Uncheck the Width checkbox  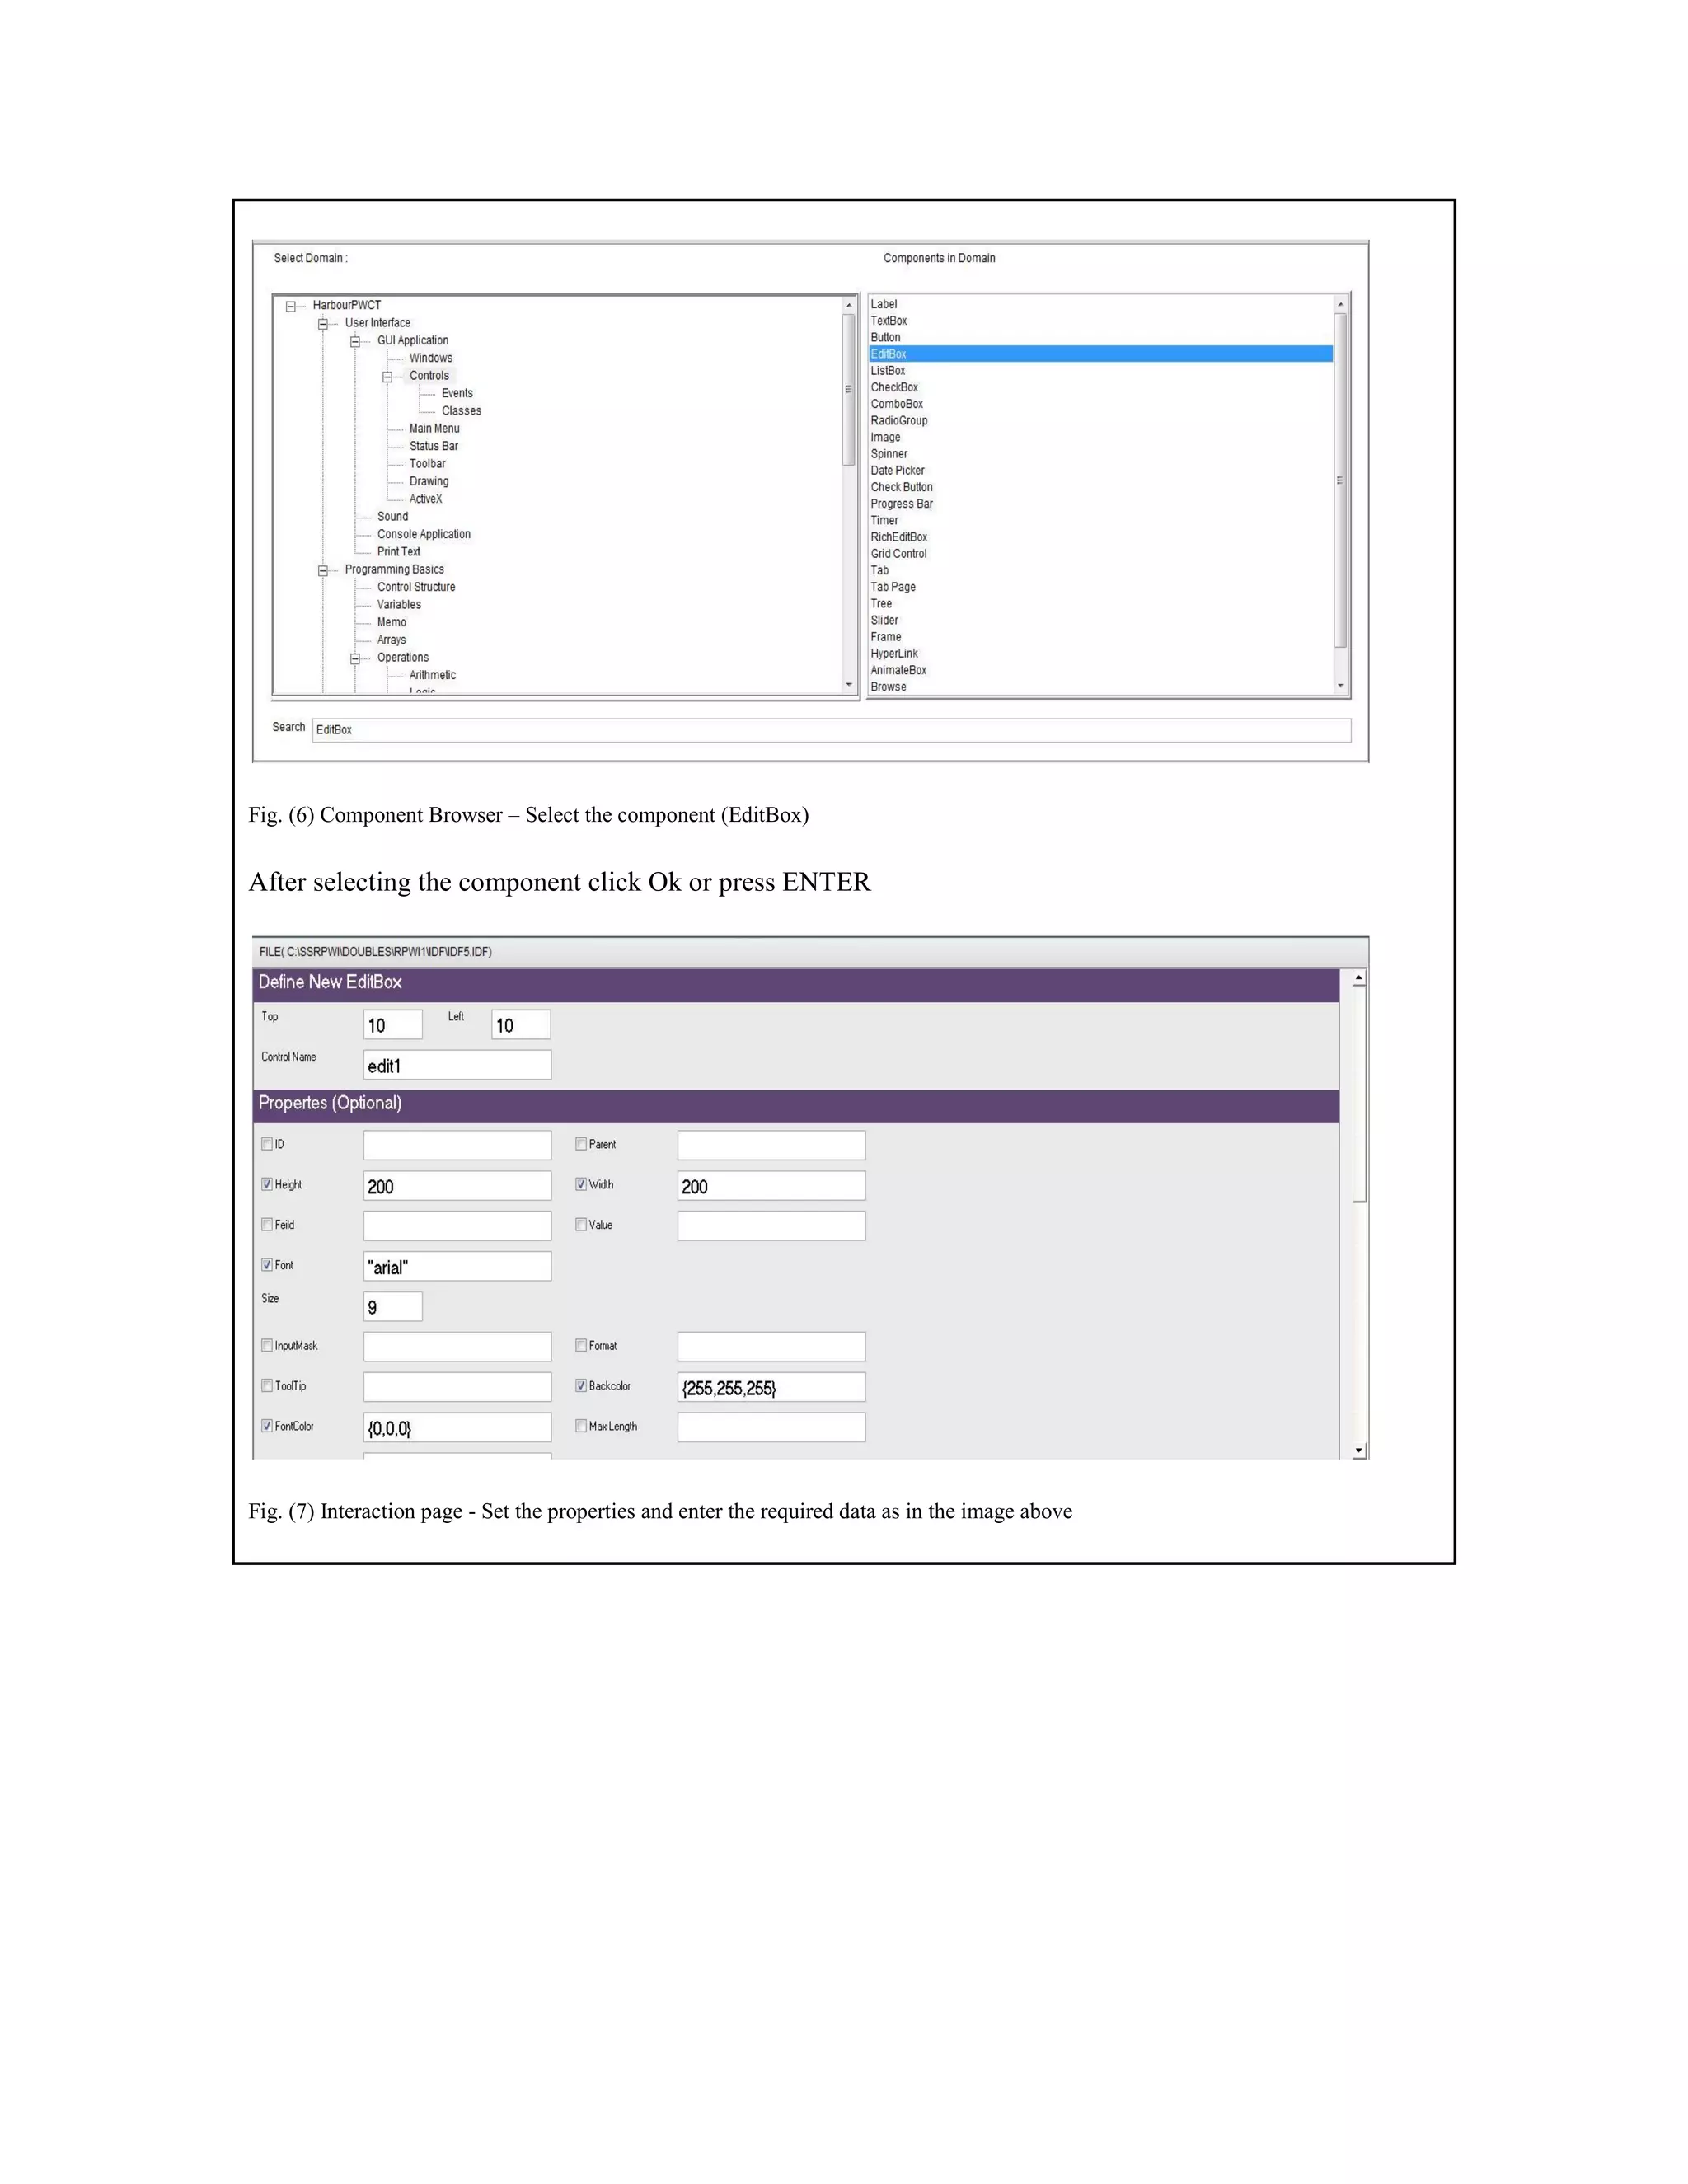(x=581, y=1184)
